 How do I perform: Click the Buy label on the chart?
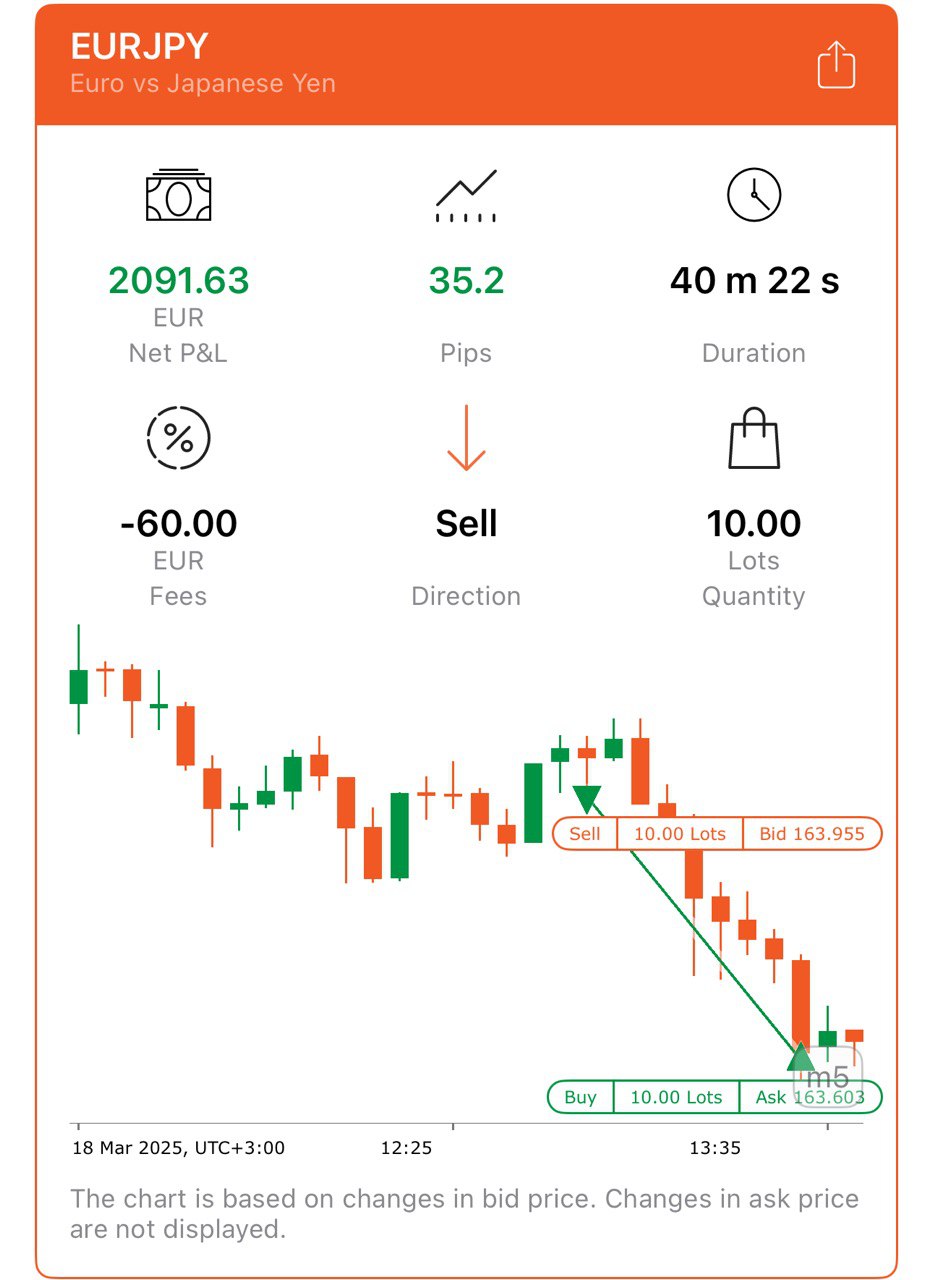click(581, 1097)
